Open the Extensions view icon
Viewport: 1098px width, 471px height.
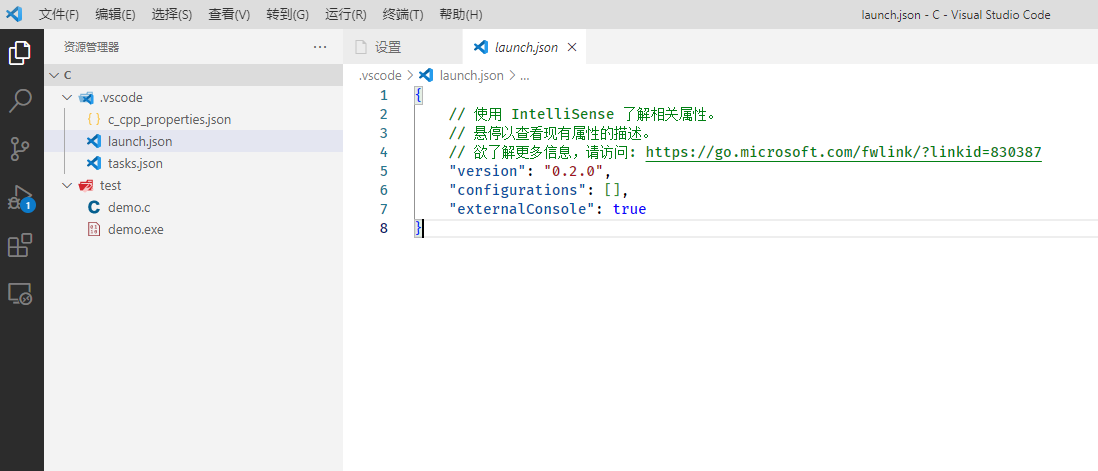[x=20, y=246]
